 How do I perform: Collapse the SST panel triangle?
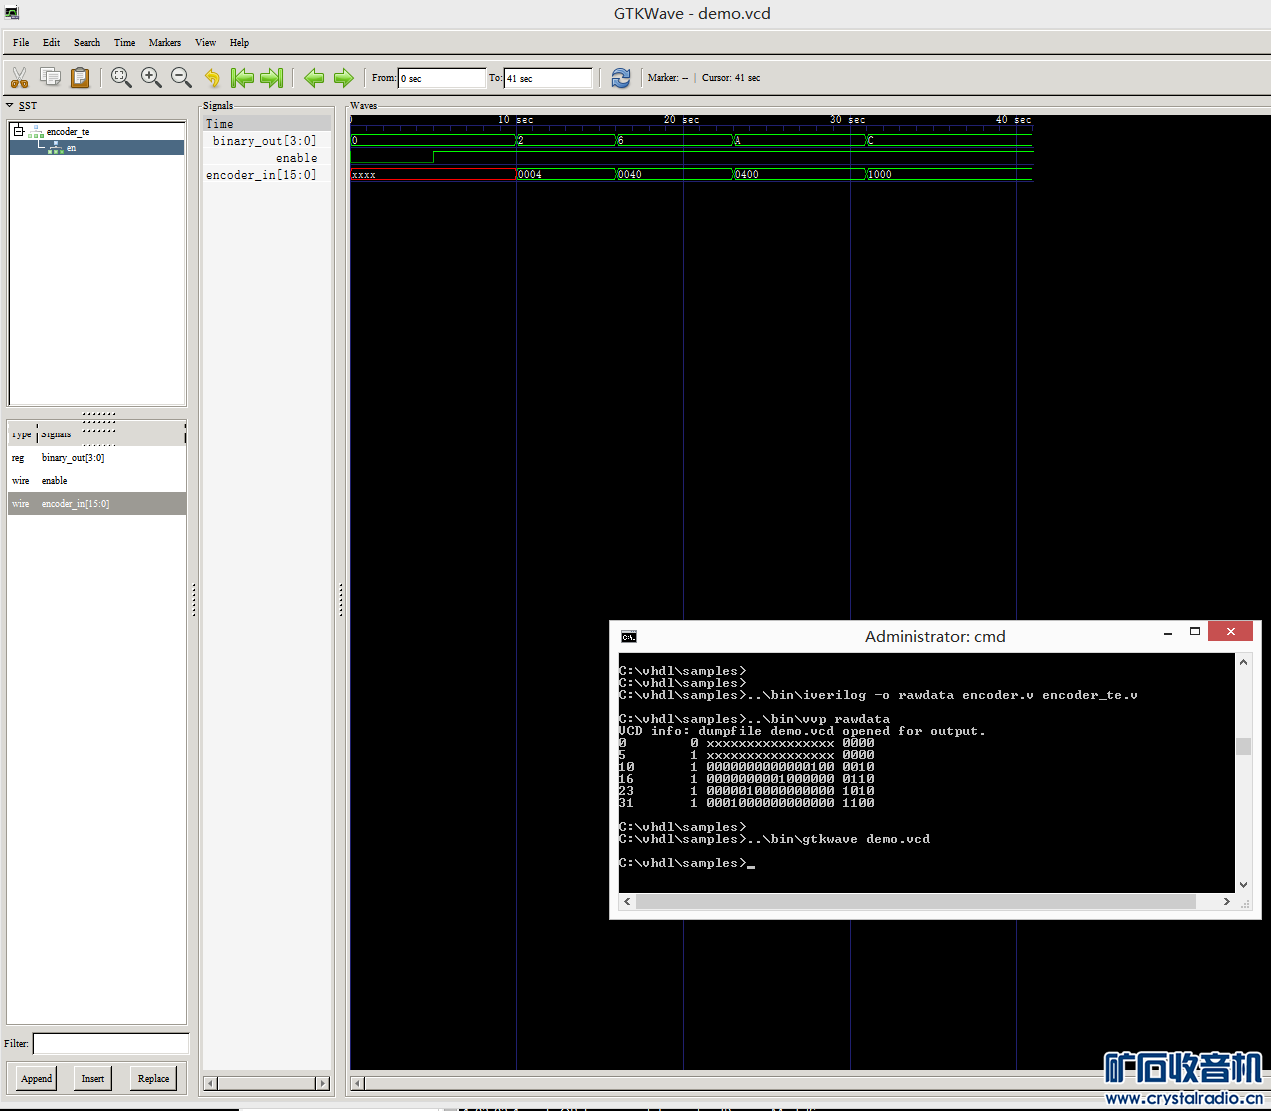10,105
